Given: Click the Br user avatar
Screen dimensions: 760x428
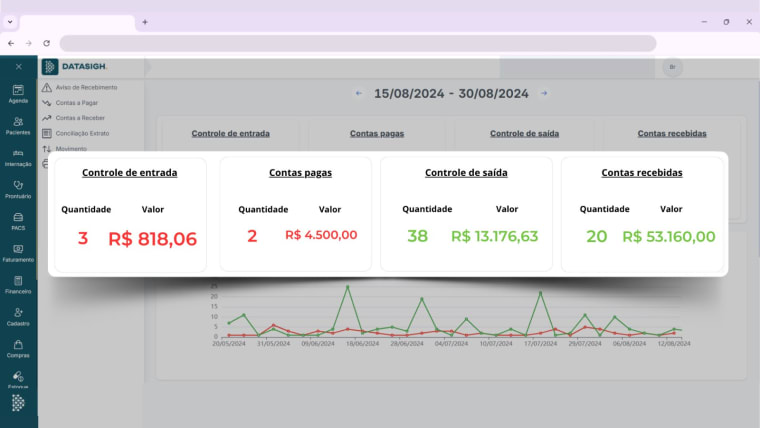Looking at the screenshot, I should coord(672,67).
